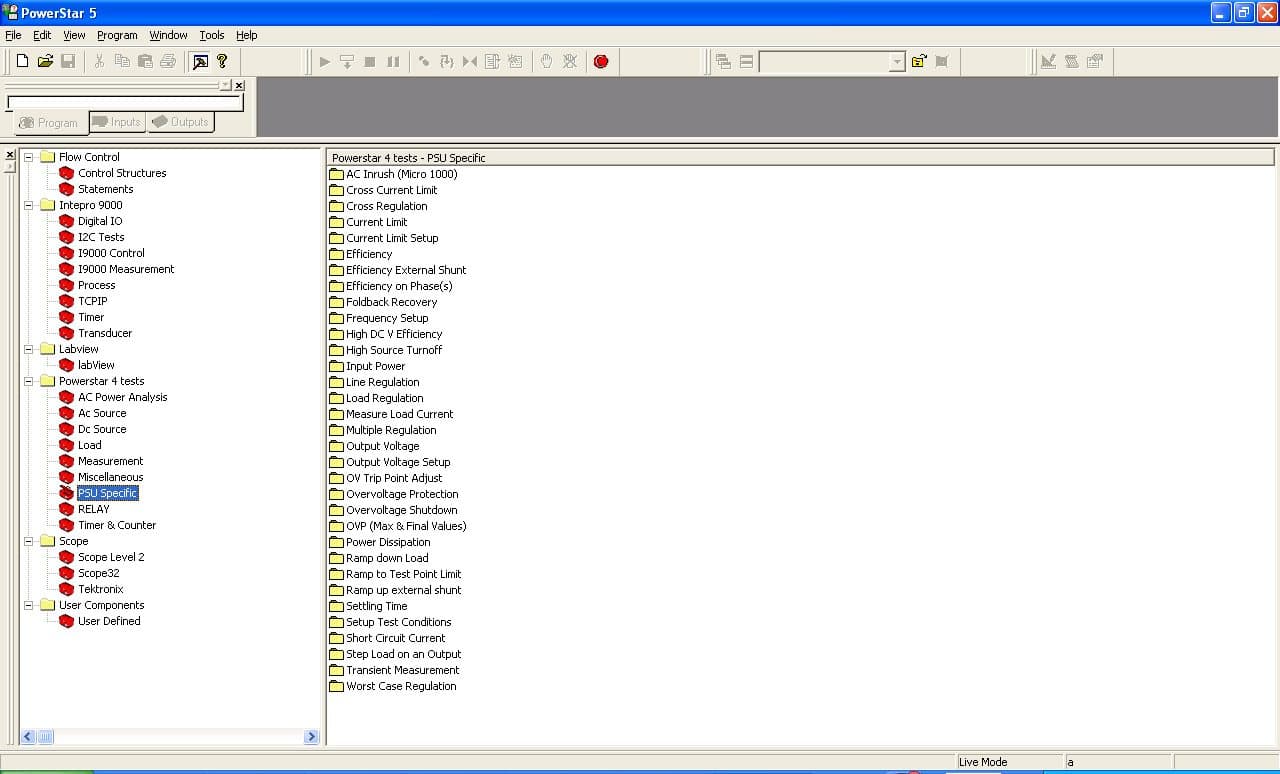Select the Ac Source tree item

pyautogui.click(x=102, y=413)
